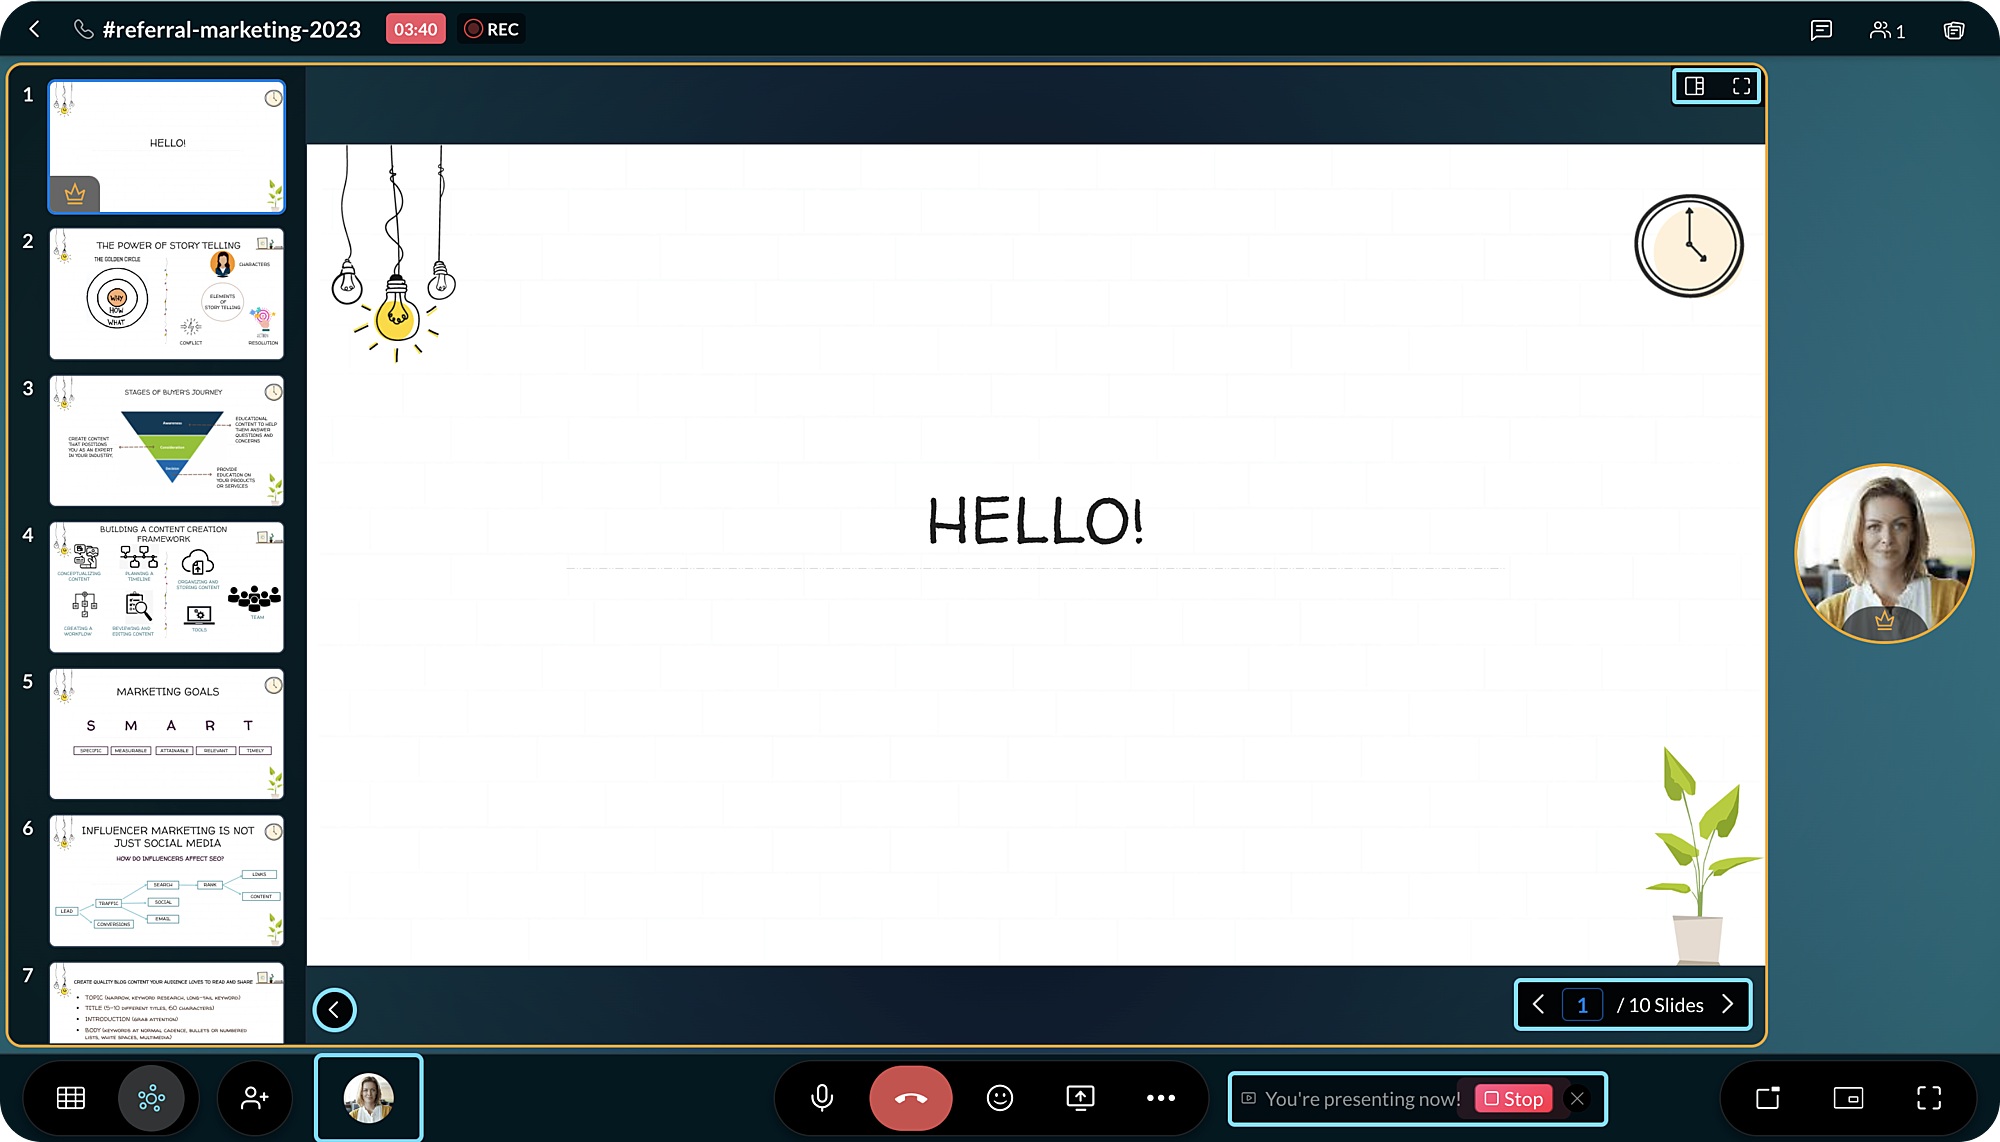Click the add participant icon
The width and height of the screenshot is (2000, 1142).
tap(255, 1098)
